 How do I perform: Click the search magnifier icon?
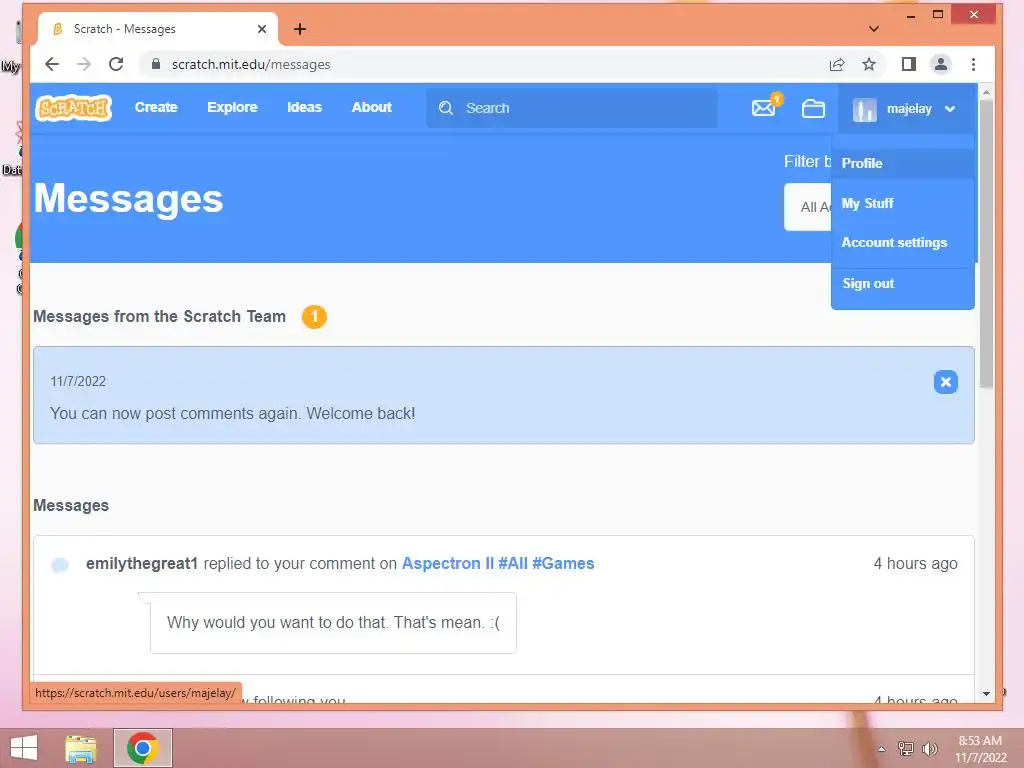445,108
